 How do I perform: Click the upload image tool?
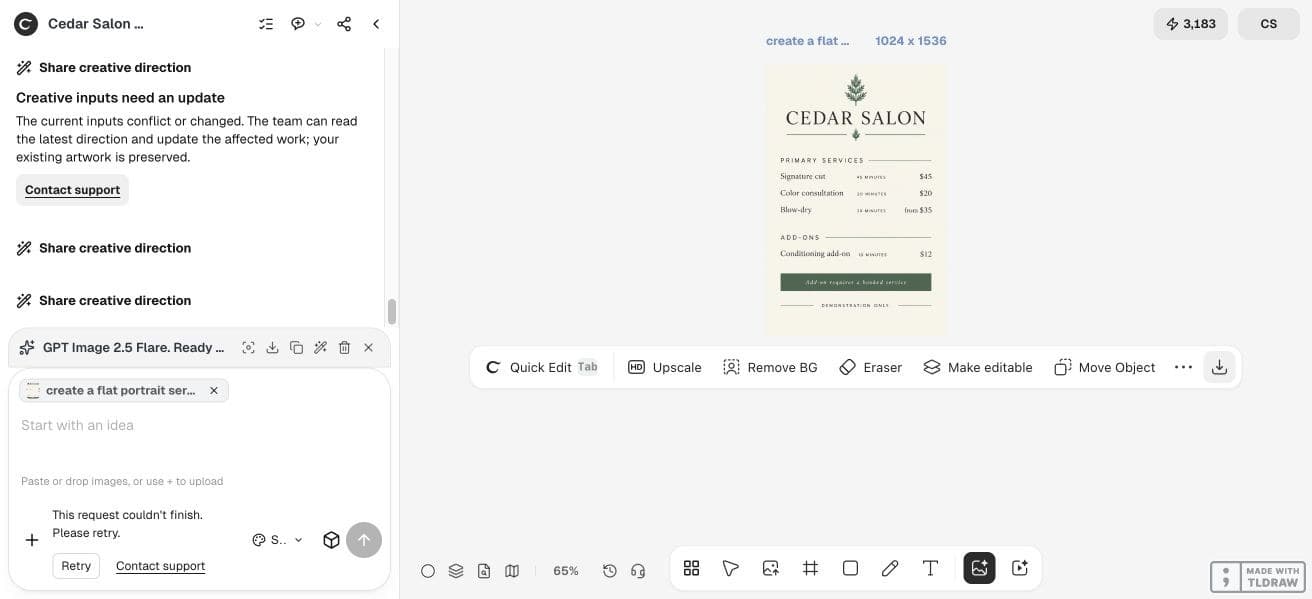771,568
